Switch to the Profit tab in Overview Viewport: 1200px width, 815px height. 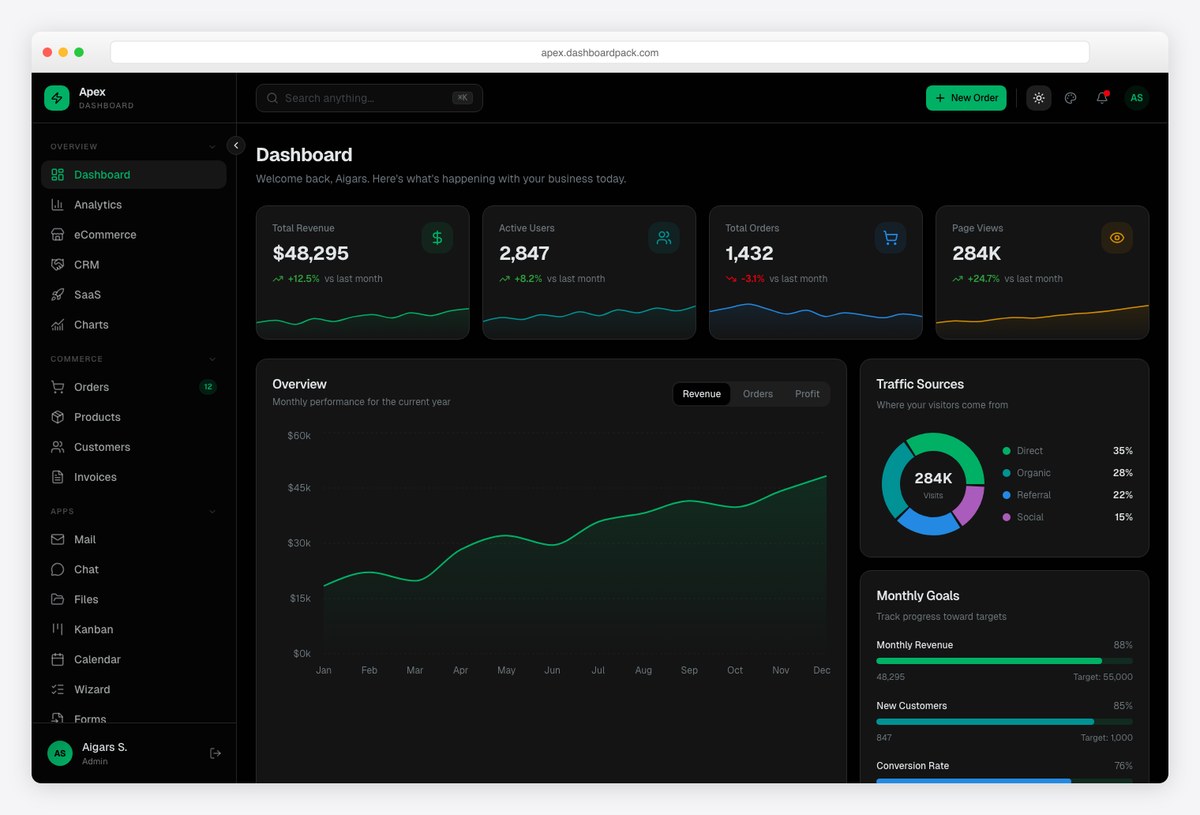tap(807, 394)
